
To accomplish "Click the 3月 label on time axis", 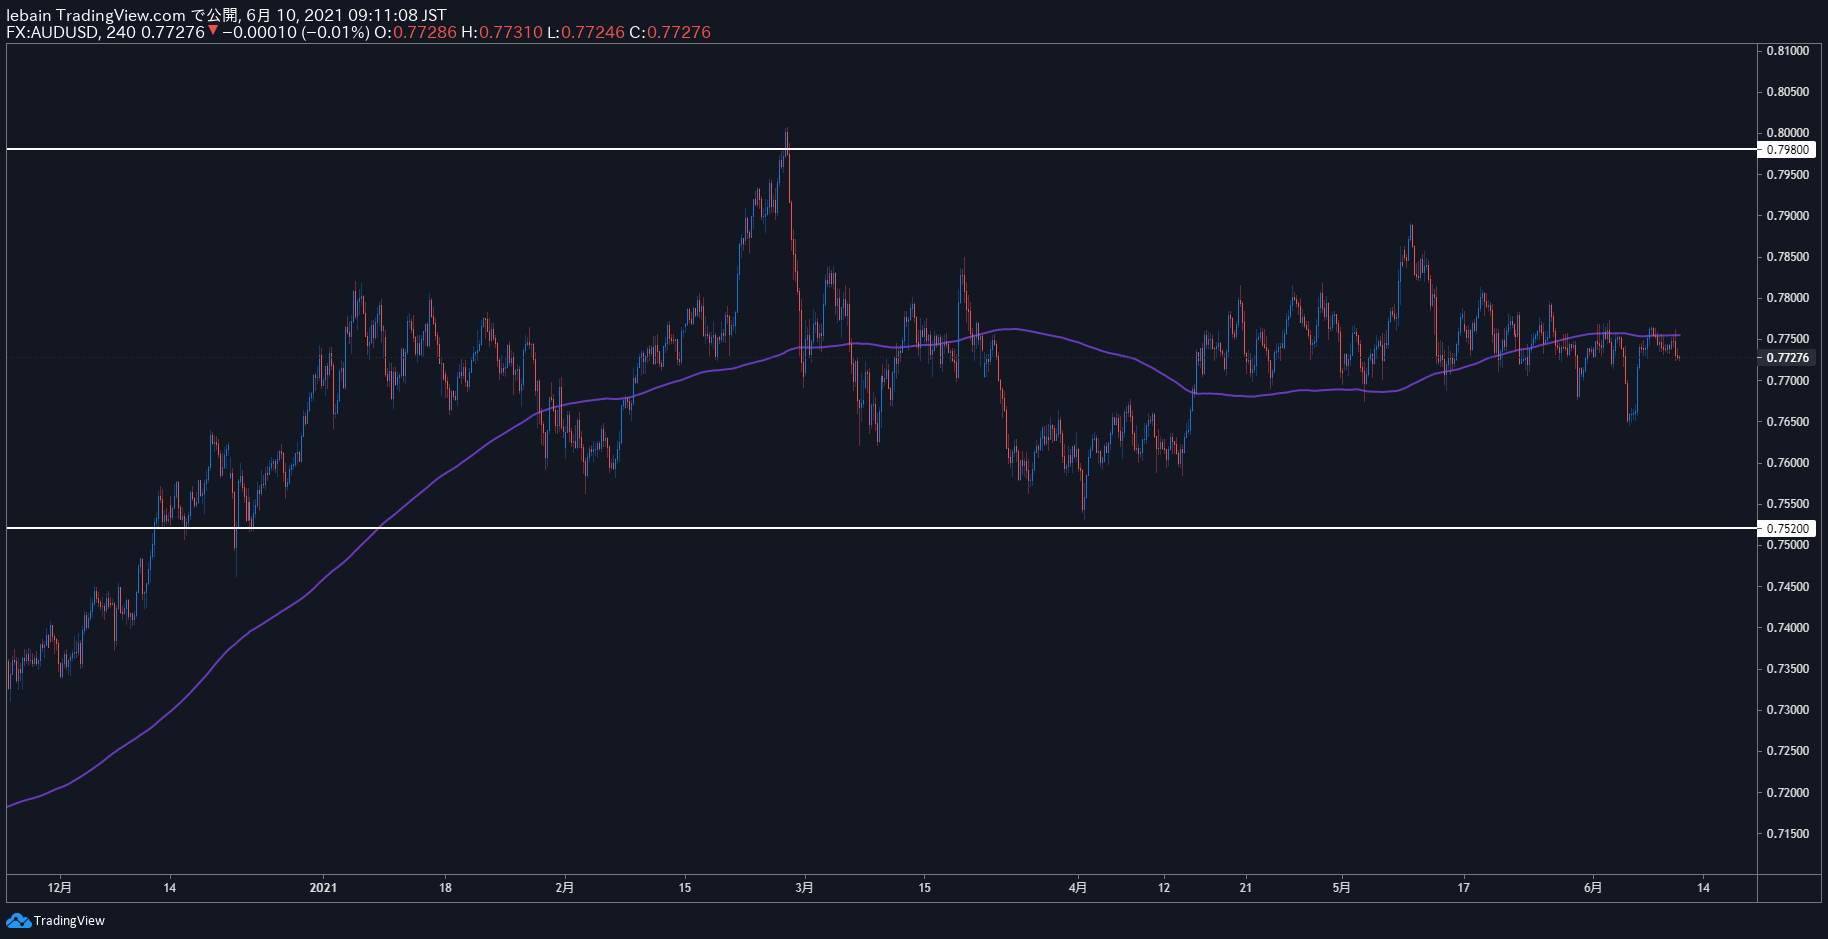I will [804, 888].
